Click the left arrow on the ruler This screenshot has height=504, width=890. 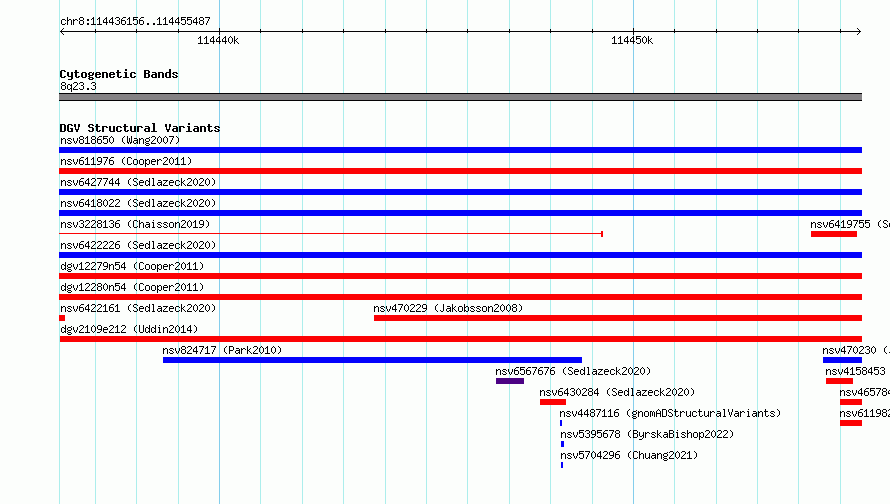click(x=62, y=31)
